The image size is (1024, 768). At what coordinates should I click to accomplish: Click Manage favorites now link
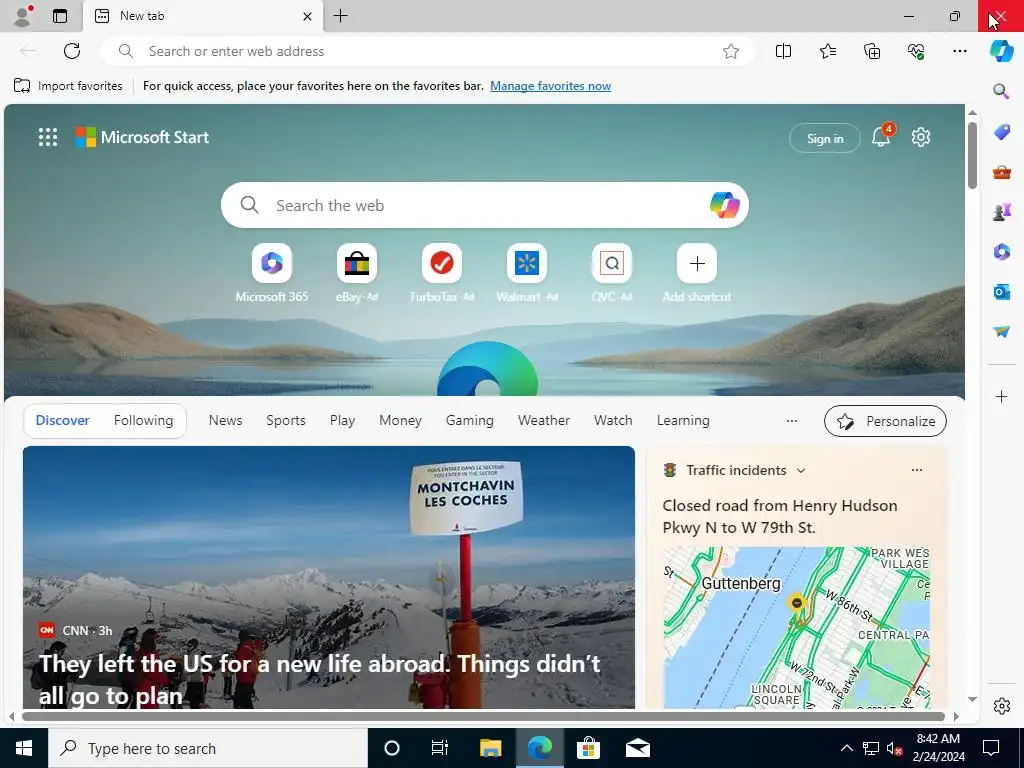click(x=551, y=86)
